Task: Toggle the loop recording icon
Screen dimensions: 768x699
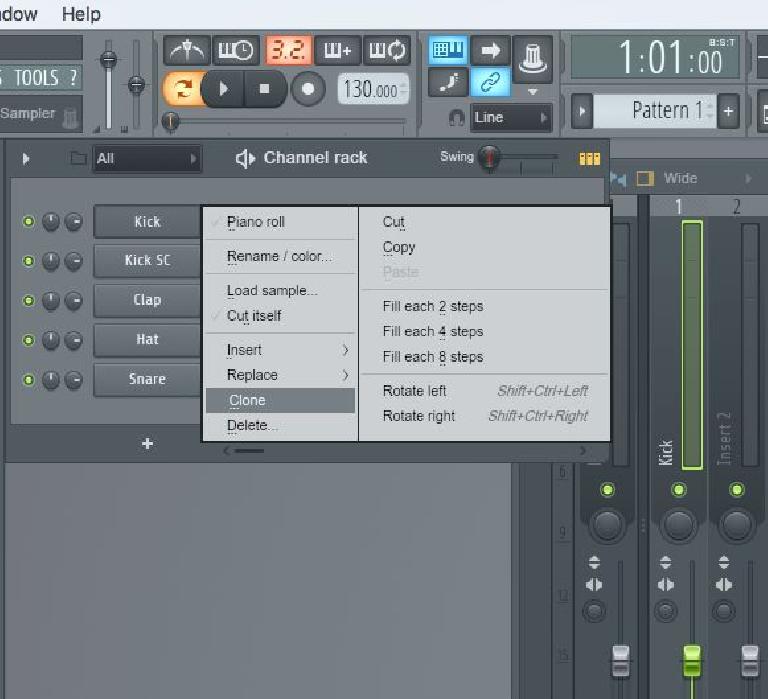Action: tap(387, 50)
